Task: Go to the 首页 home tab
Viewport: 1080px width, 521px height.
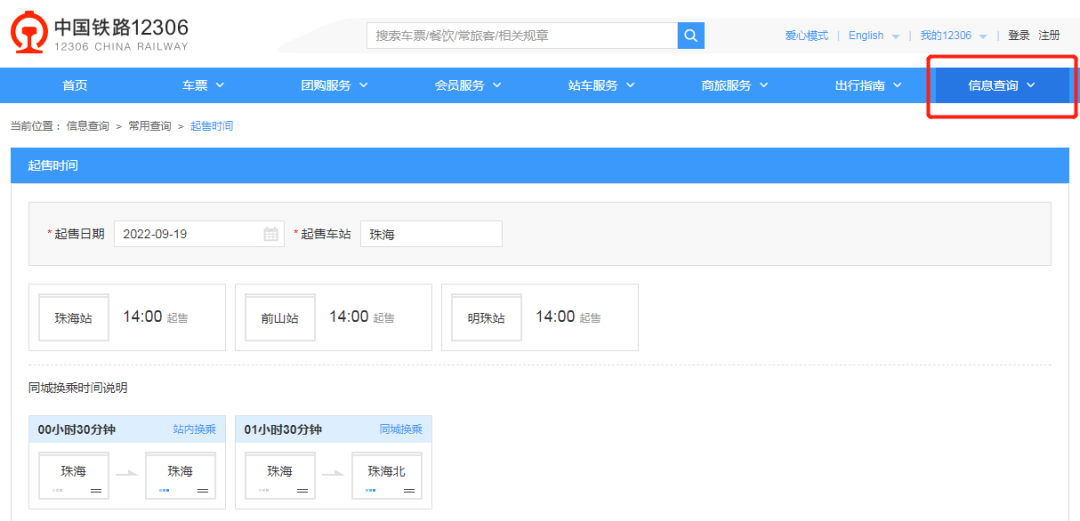Action: tap(75, 86)
